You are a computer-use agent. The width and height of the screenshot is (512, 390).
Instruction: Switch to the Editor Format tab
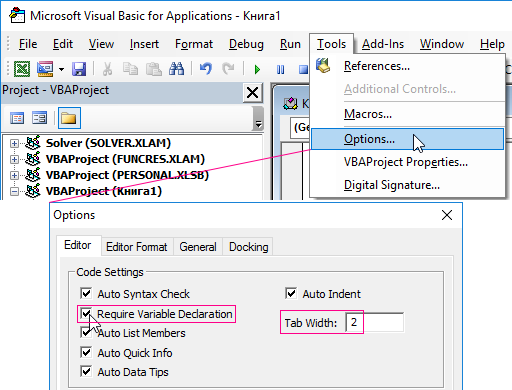(137, 247)
